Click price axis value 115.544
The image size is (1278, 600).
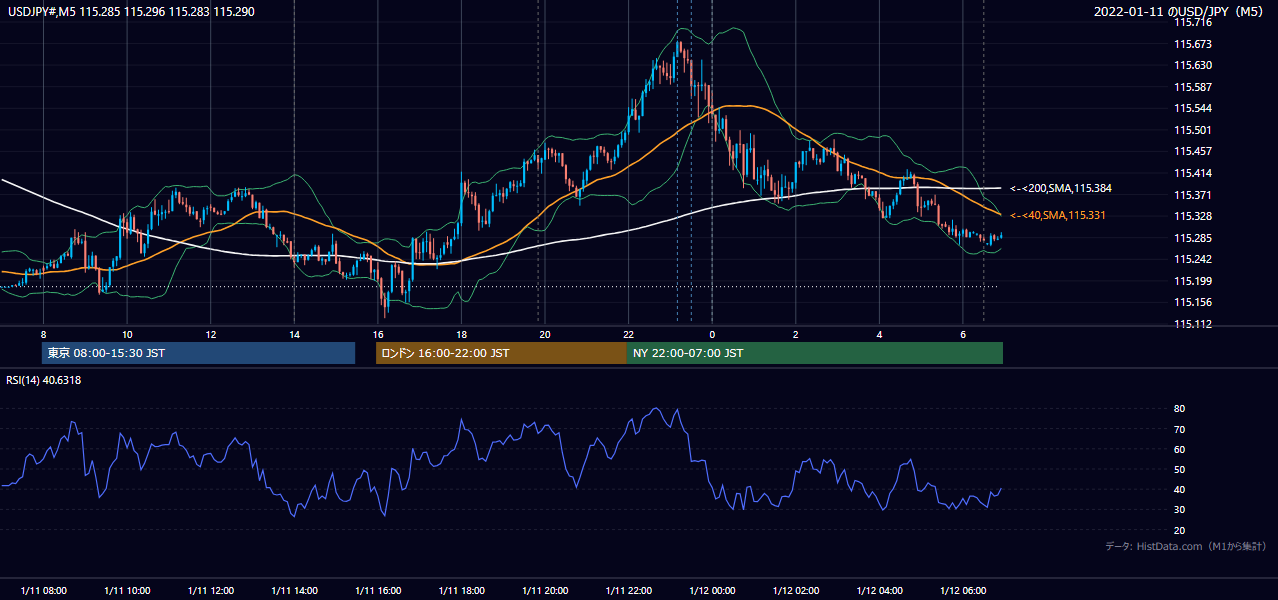1192,108
